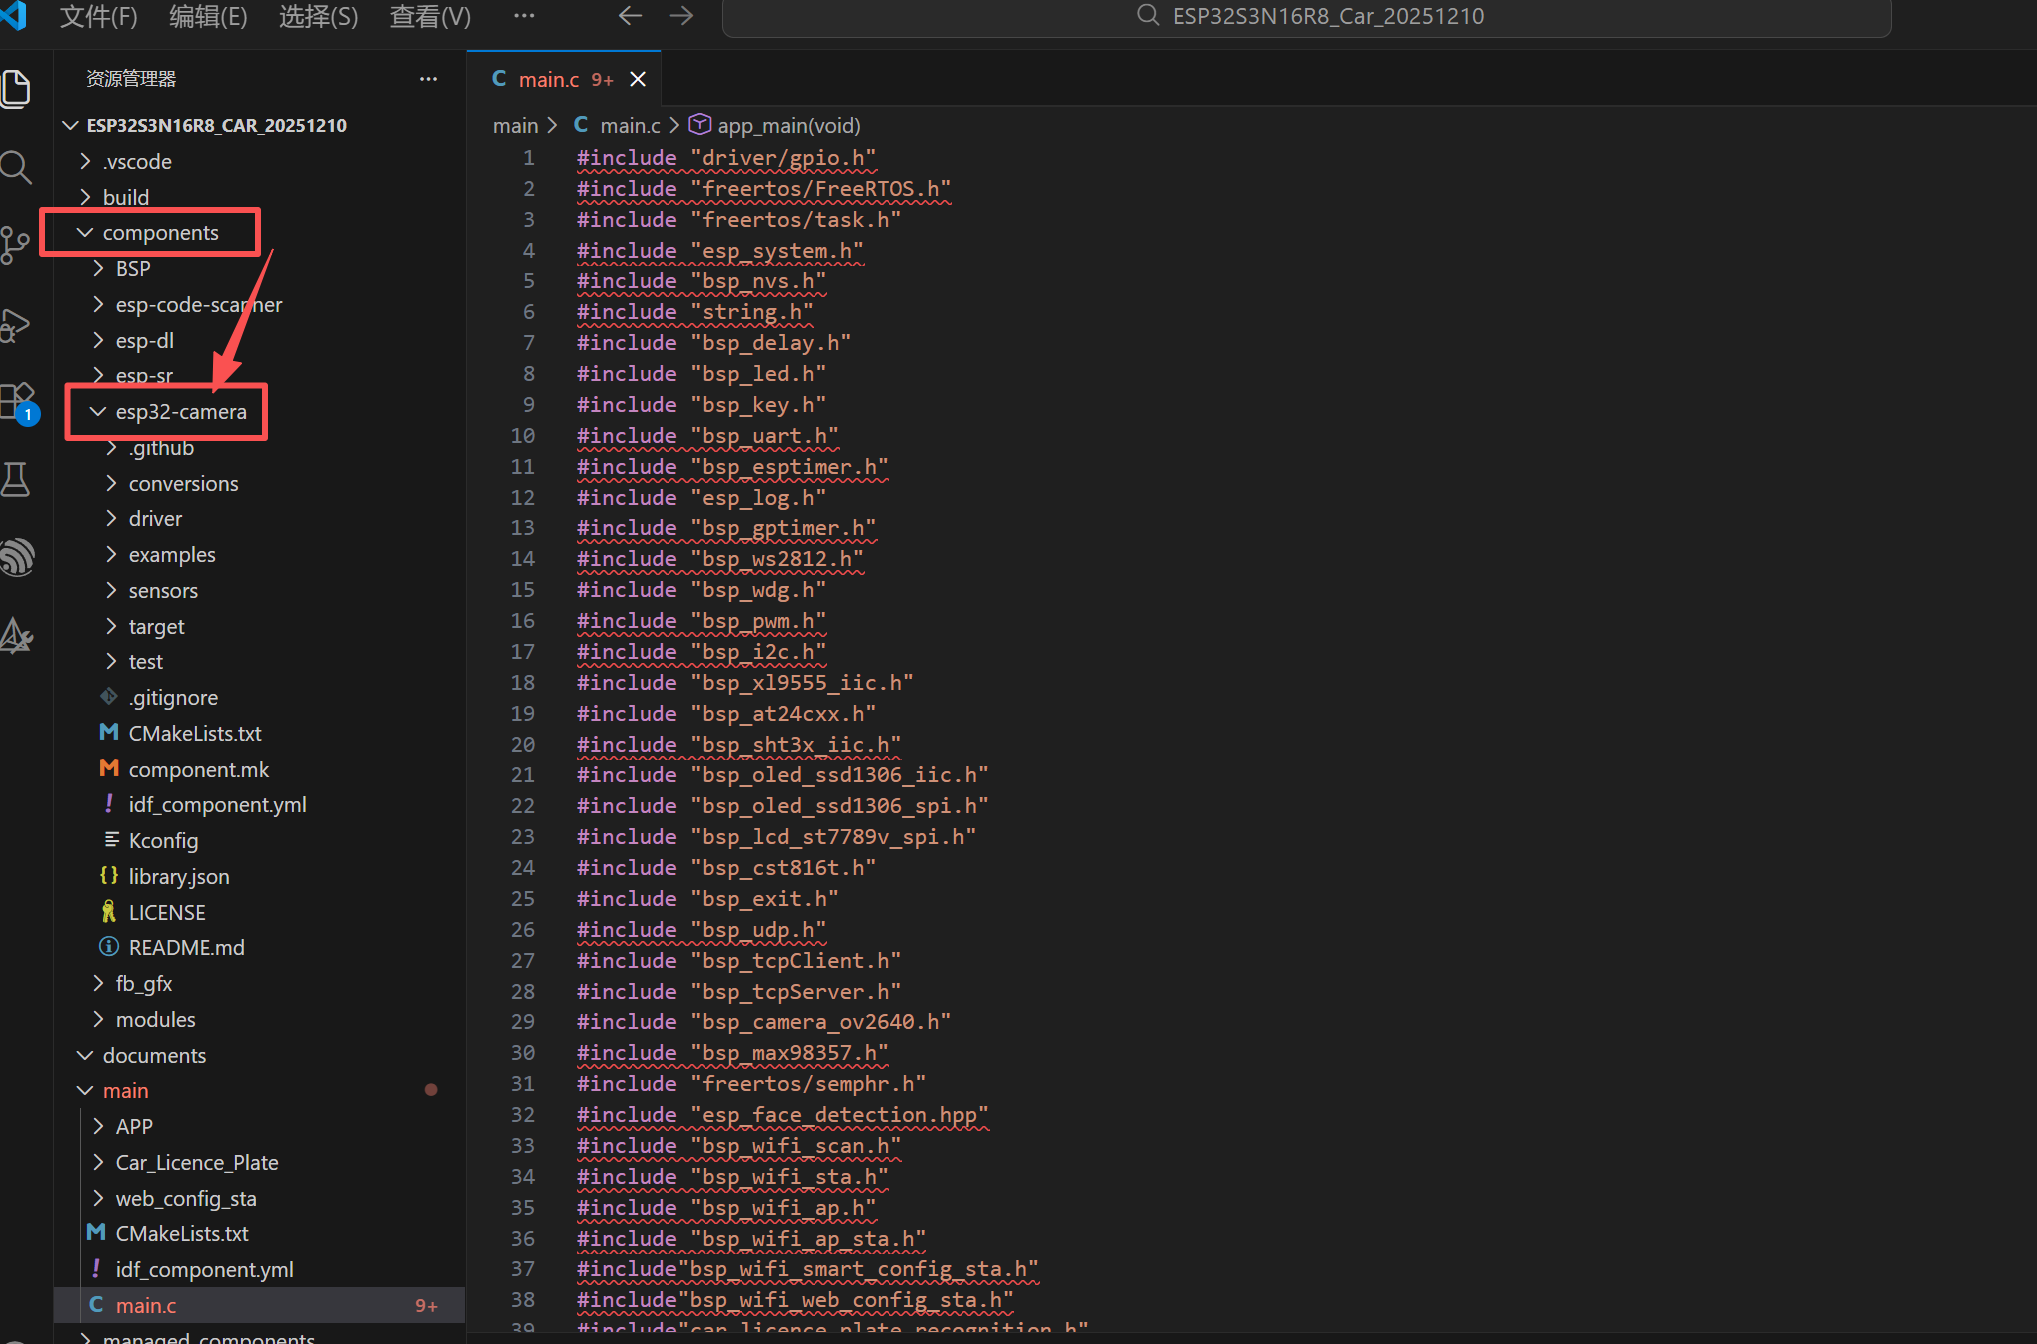Open the Testing flask icon
Screen dimensions: 2037x1344
(x=16, y=480)
